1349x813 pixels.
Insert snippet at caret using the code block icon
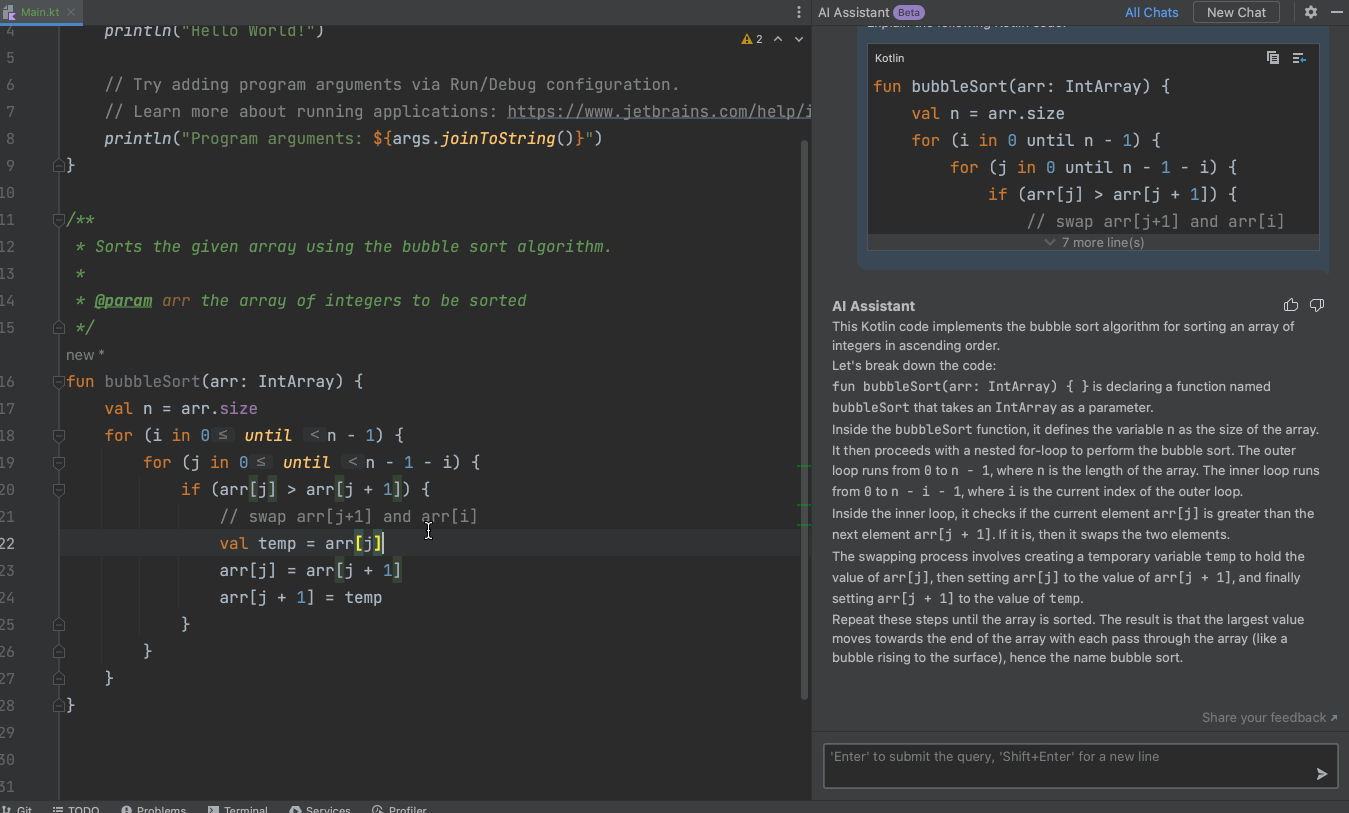pyautogui.click(x=1299, y=58)
